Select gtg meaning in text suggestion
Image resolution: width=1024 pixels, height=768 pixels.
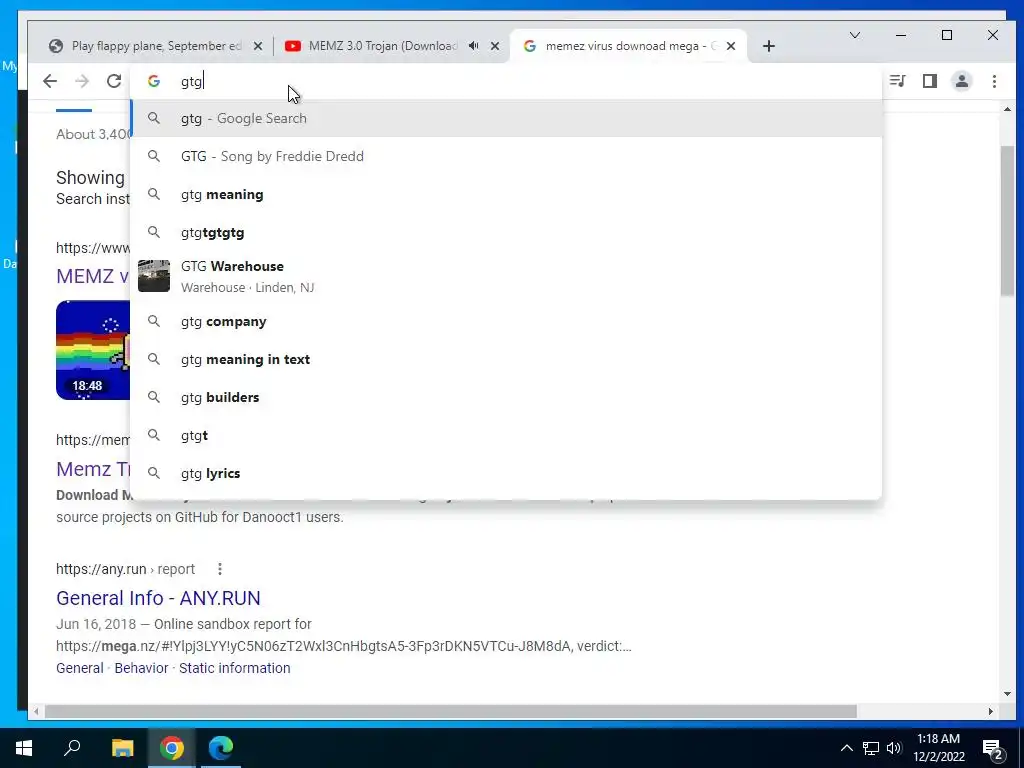coord(506,359)
